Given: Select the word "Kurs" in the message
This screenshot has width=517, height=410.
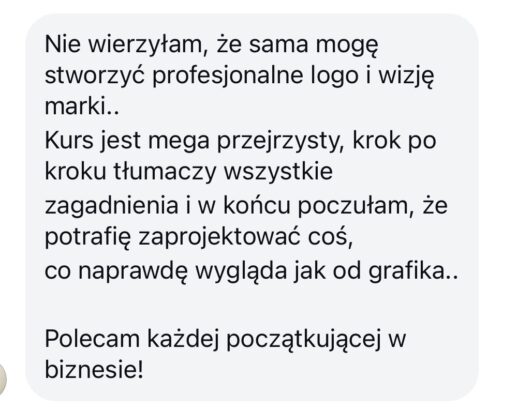Looking at the screenshot, I should pyautogui.click(x=69, y=140).
